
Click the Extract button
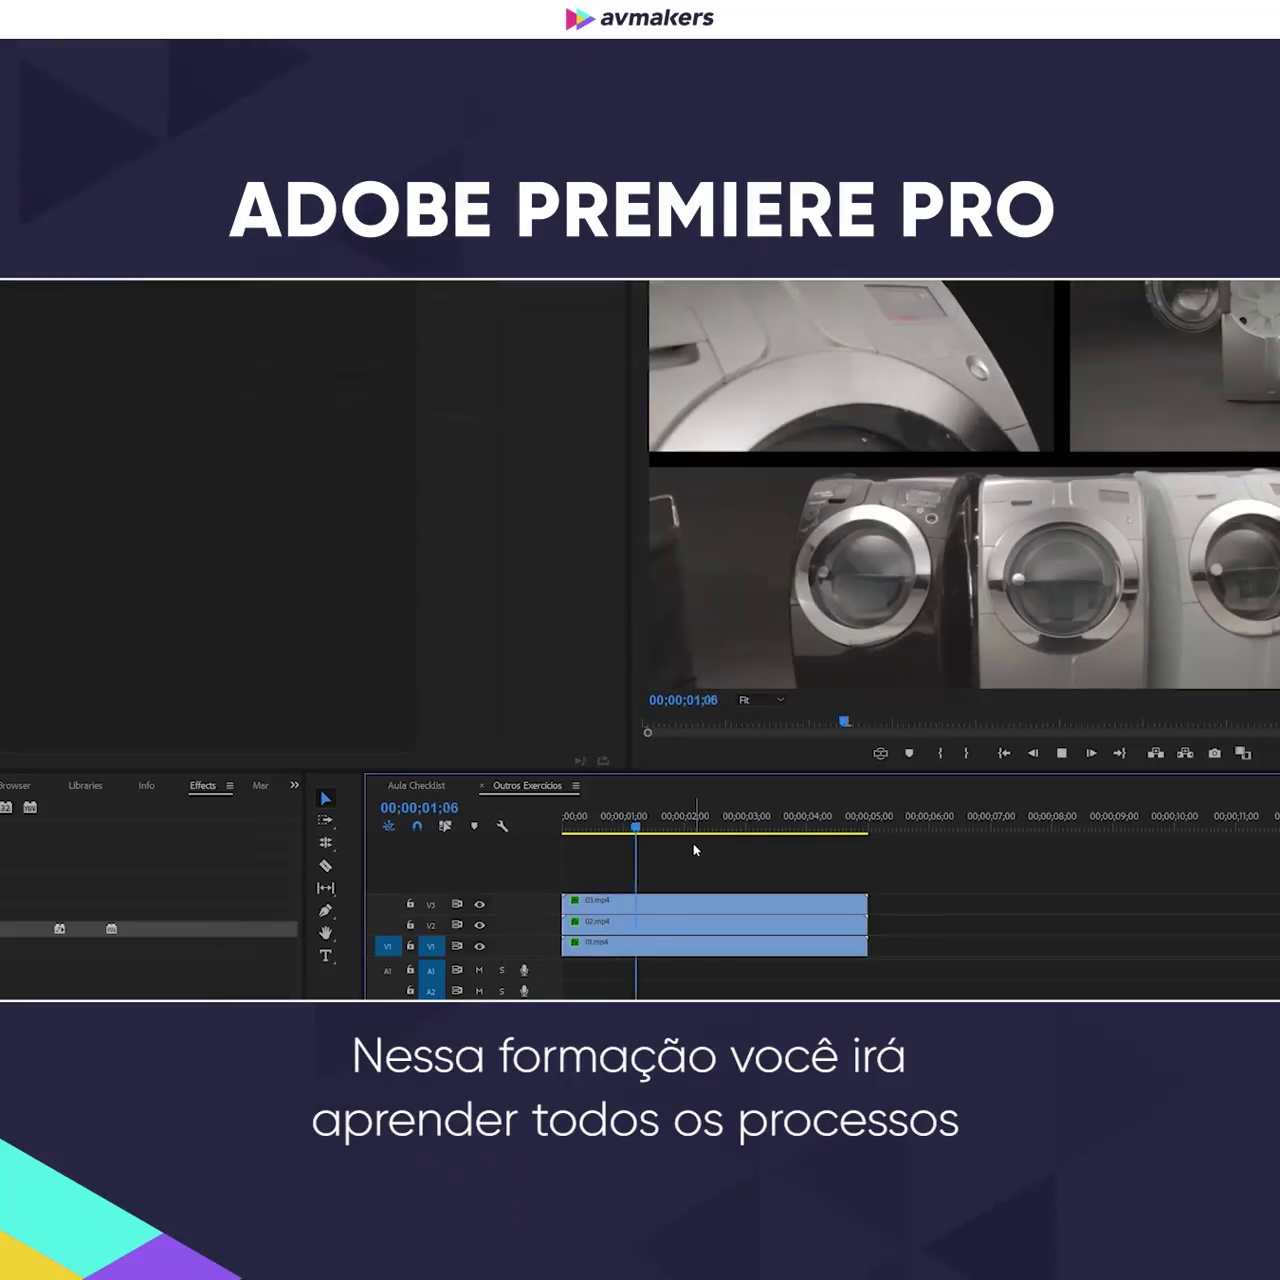click(1185, 753)
